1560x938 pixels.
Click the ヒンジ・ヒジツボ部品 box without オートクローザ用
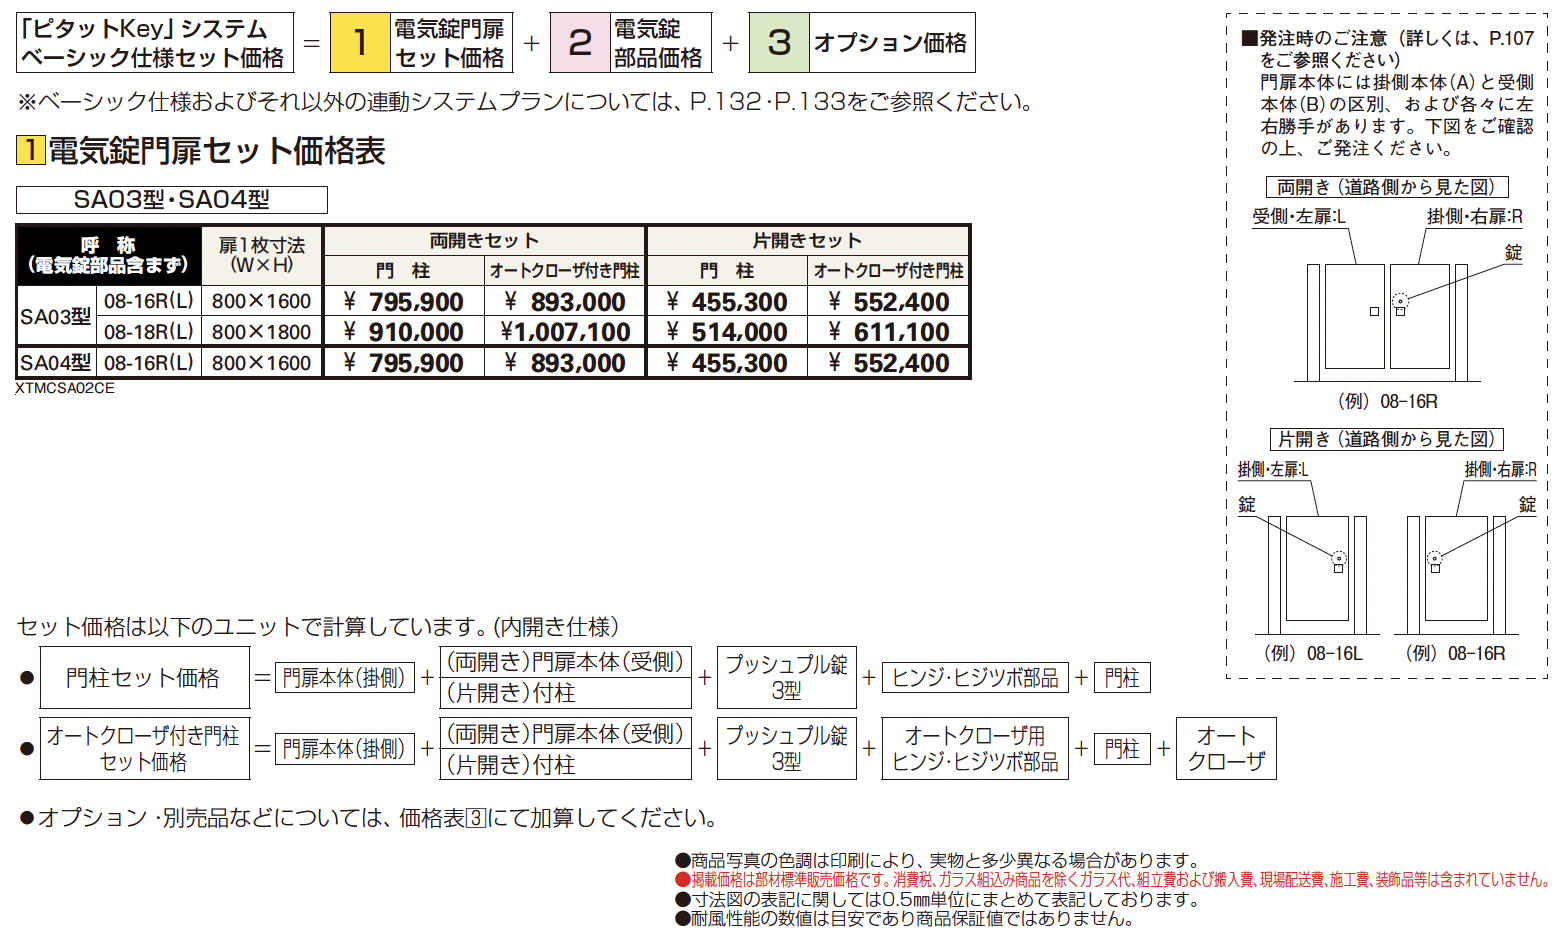[x=975, y=678]
